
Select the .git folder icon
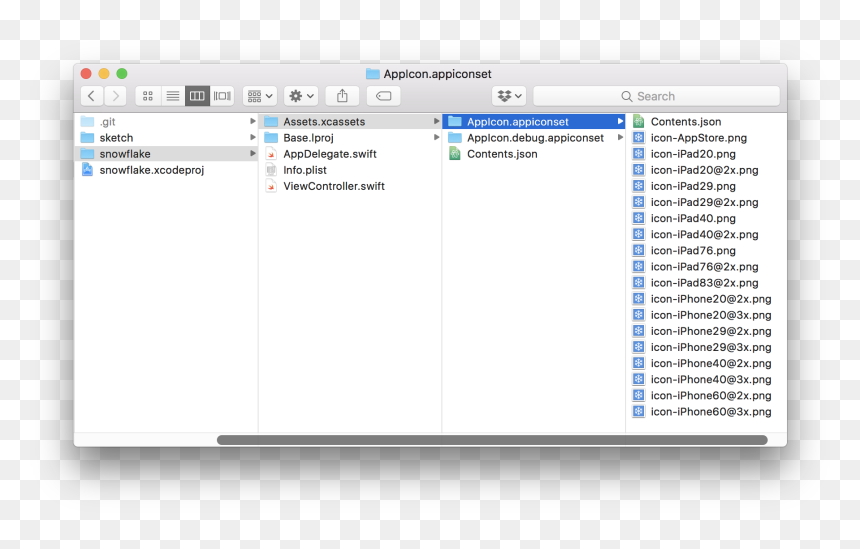pyautogui.click(x=87, y=121)
